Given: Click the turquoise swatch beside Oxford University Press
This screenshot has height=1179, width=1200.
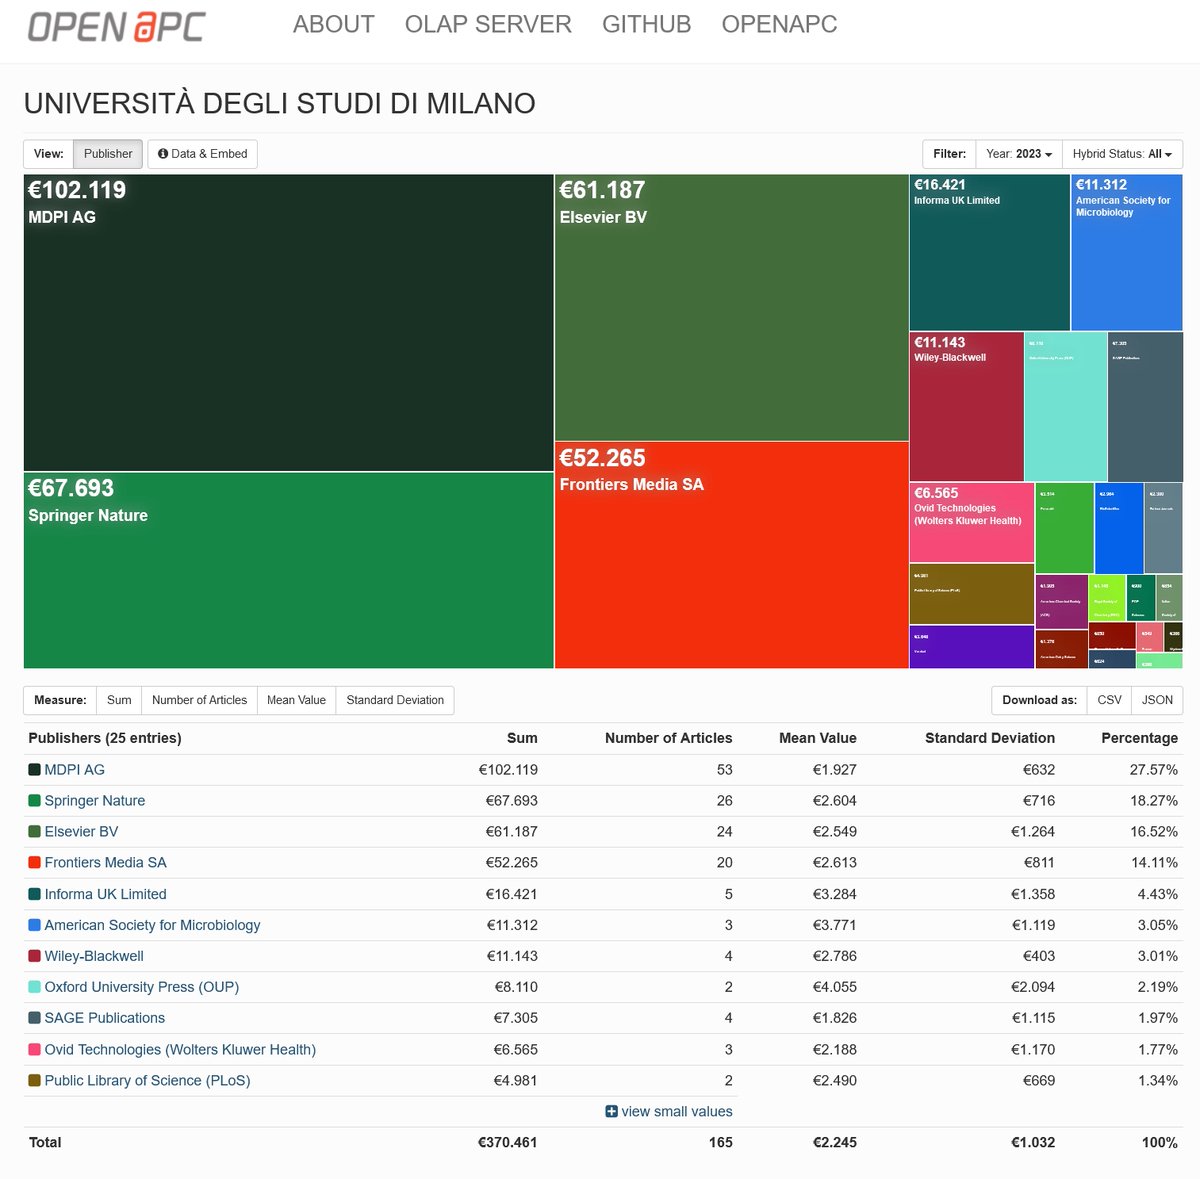Looking at the screenshot, I should coord(34,987).
